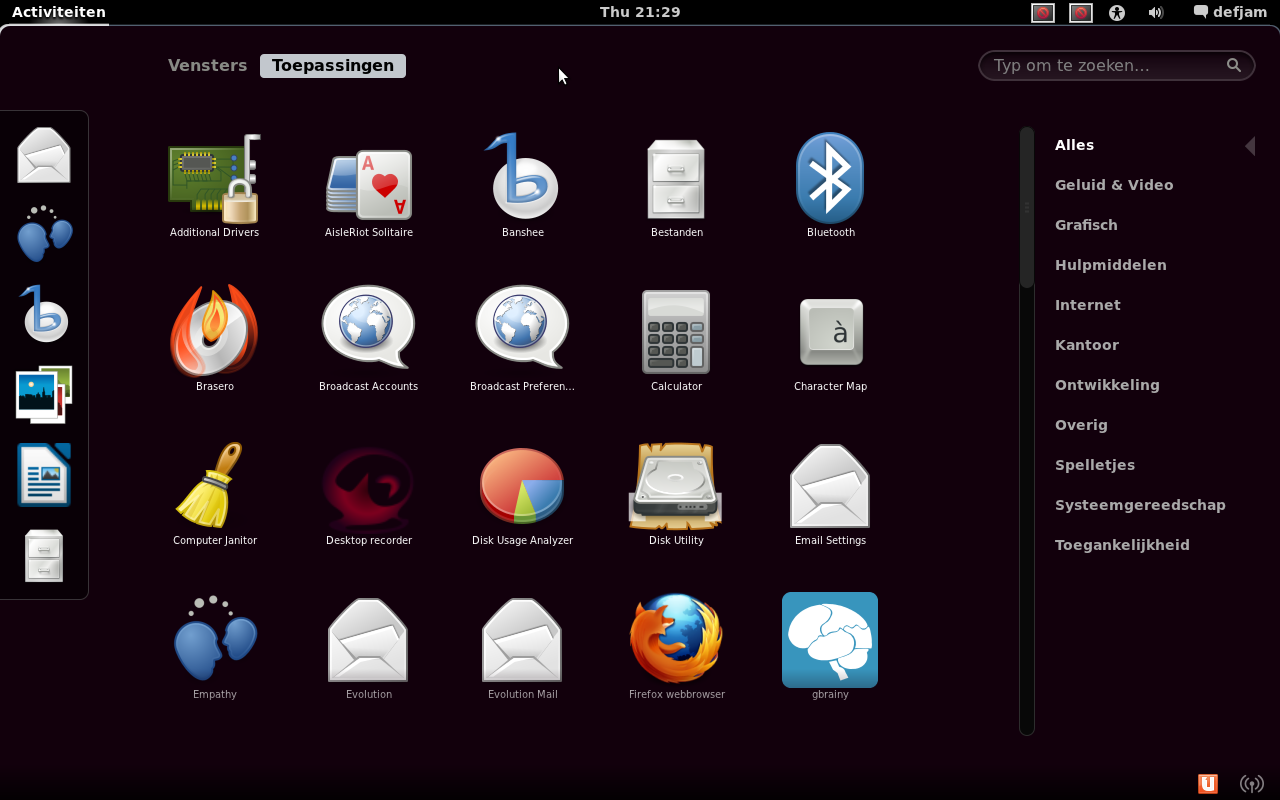Open the Bluetooth application
The image size is (1280, 800).
(830, 180)
